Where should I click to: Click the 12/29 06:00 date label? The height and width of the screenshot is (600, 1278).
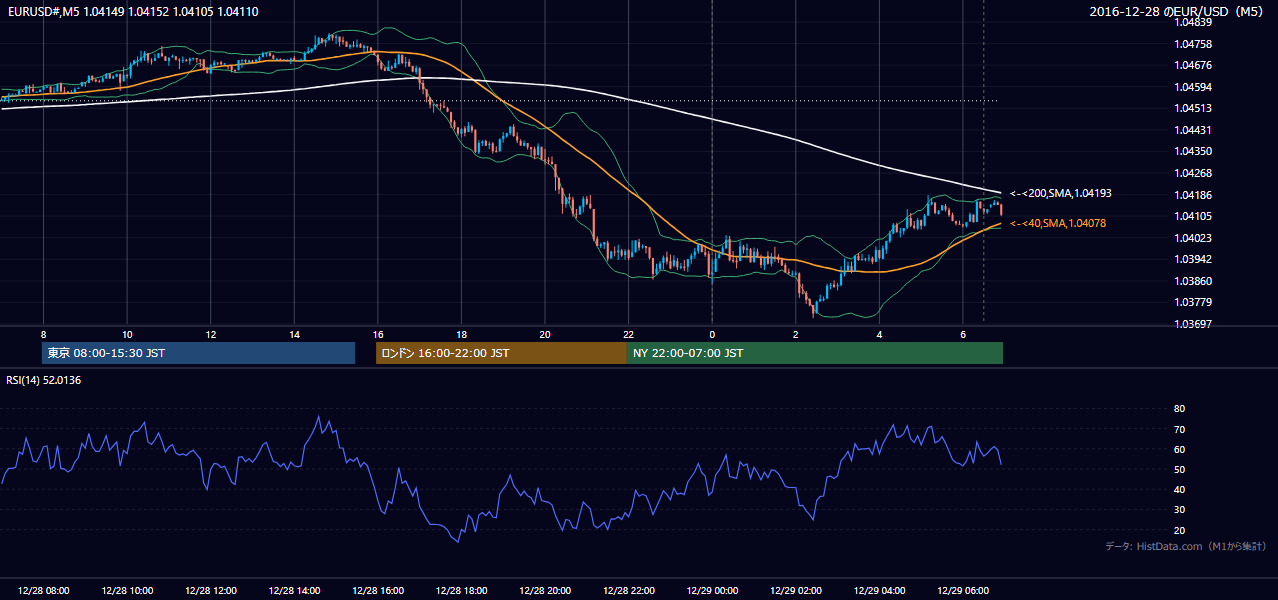pyautogui.click(x=962, y=591)
